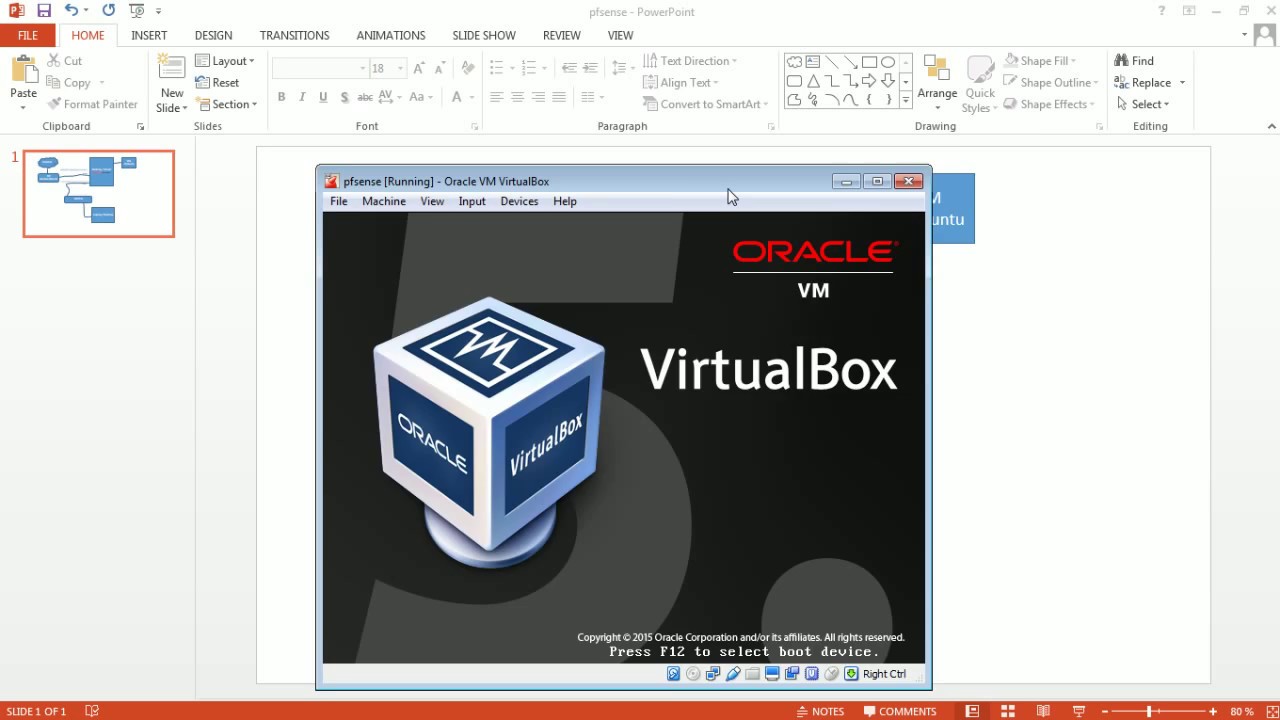The image size is (1280, 720).
Task: Click VirtualBox video capture status icon
Action: tap(792, 674)
